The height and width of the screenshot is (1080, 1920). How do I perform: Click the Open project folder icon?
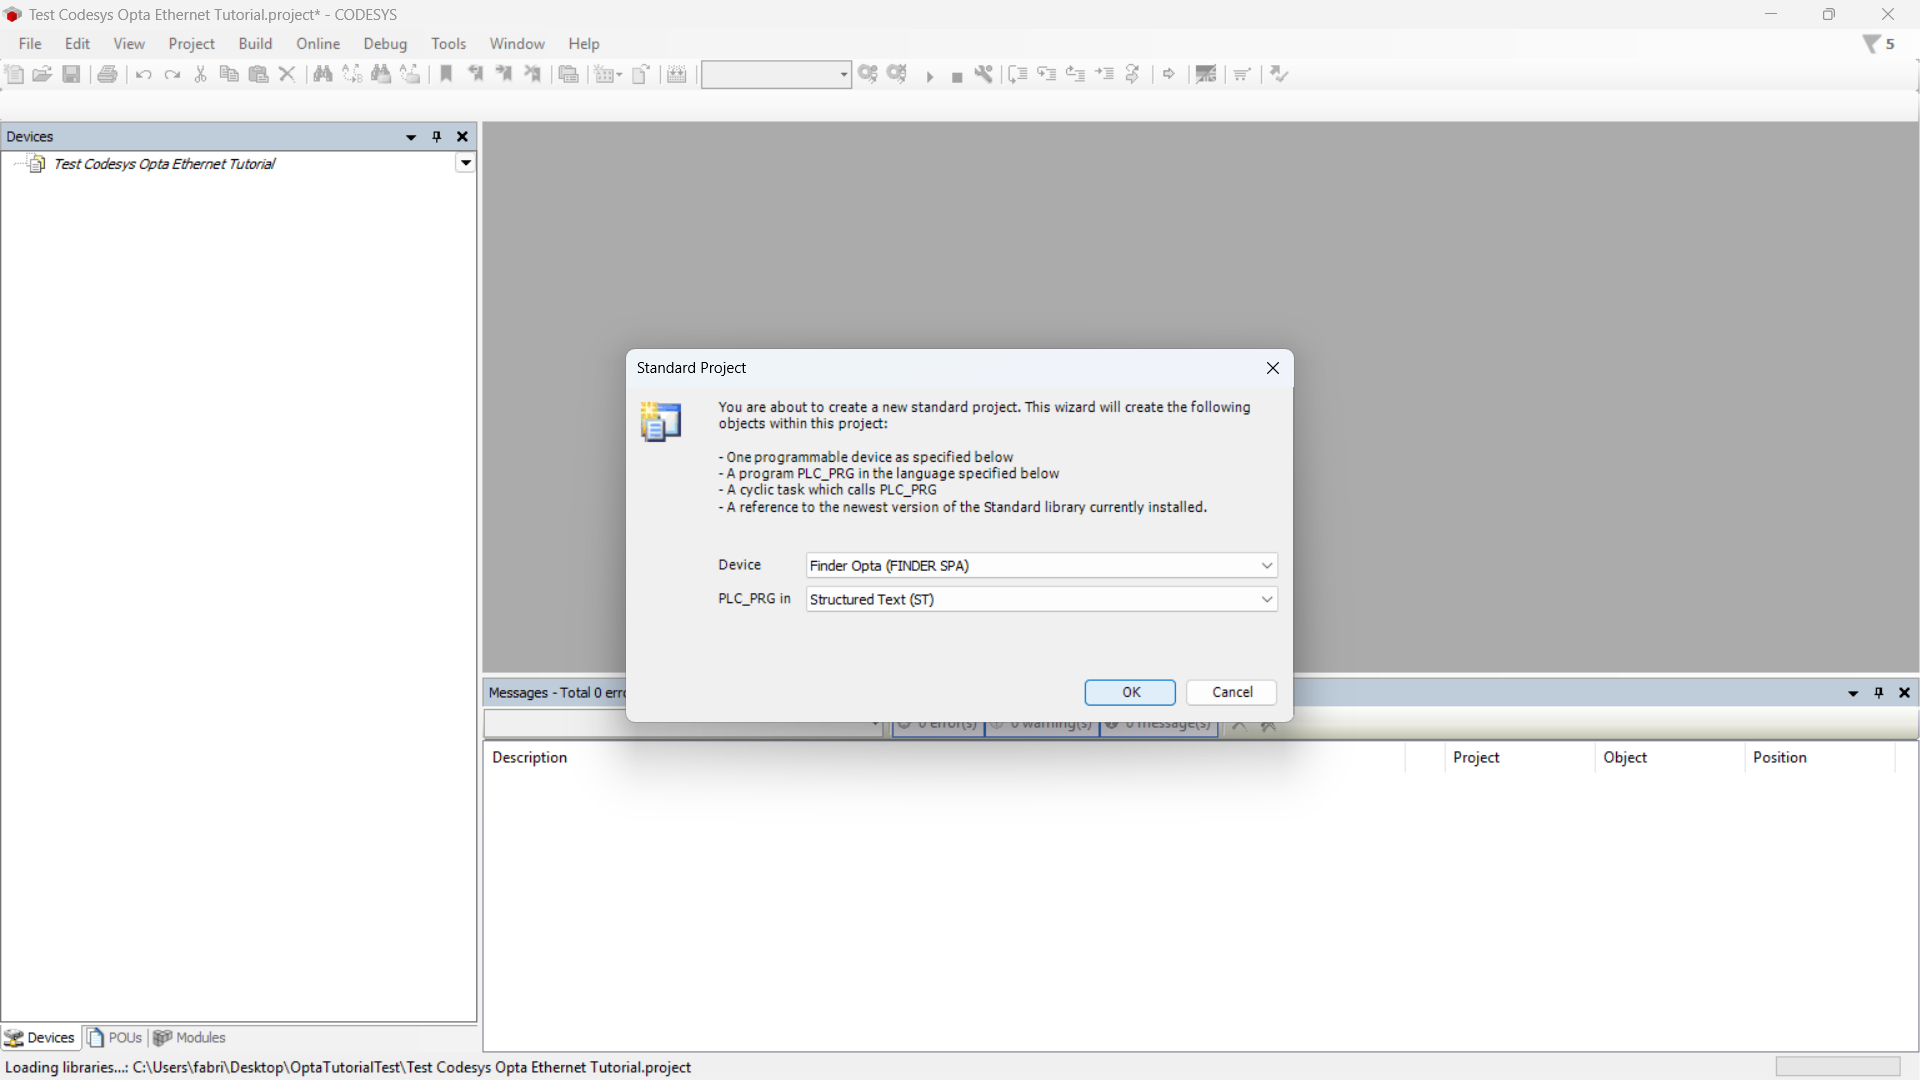coord(42,74)
